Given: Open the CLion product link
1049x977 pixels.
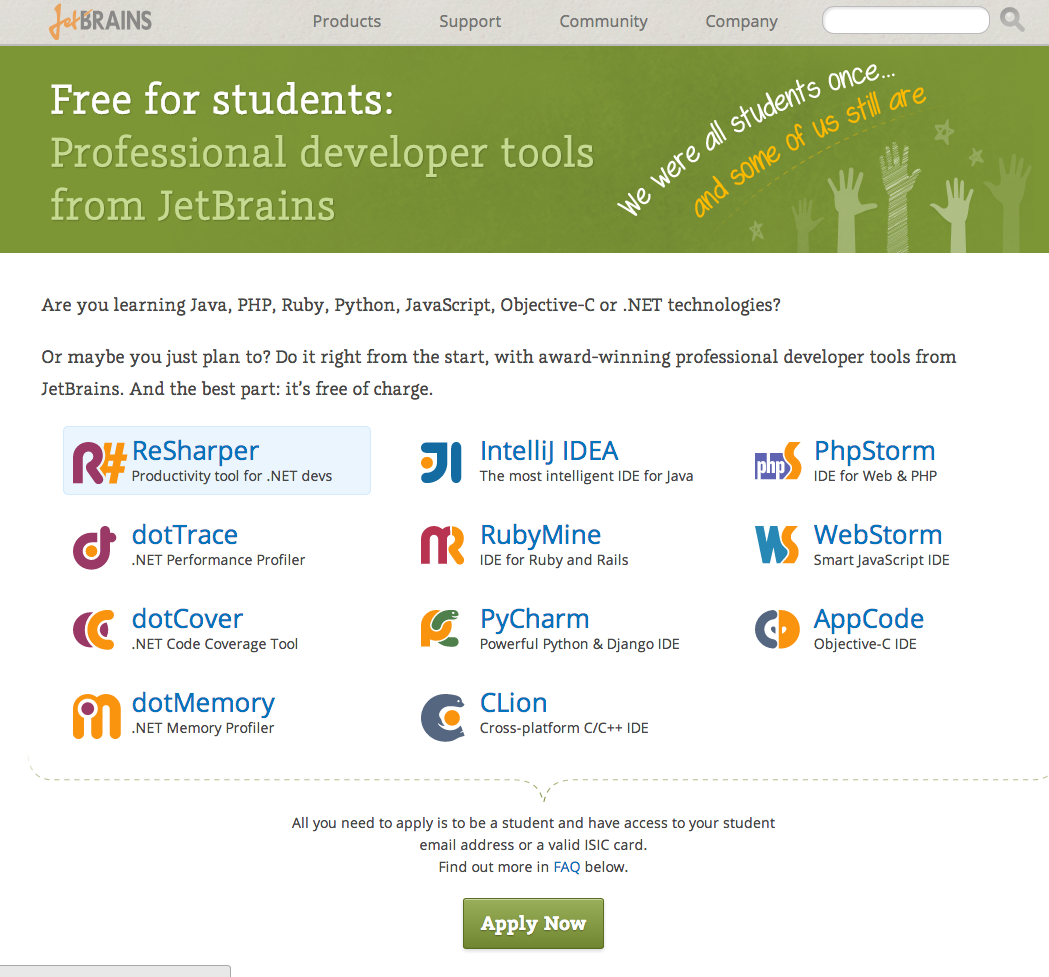Looking at the screenshot, I should click(514, 703).
